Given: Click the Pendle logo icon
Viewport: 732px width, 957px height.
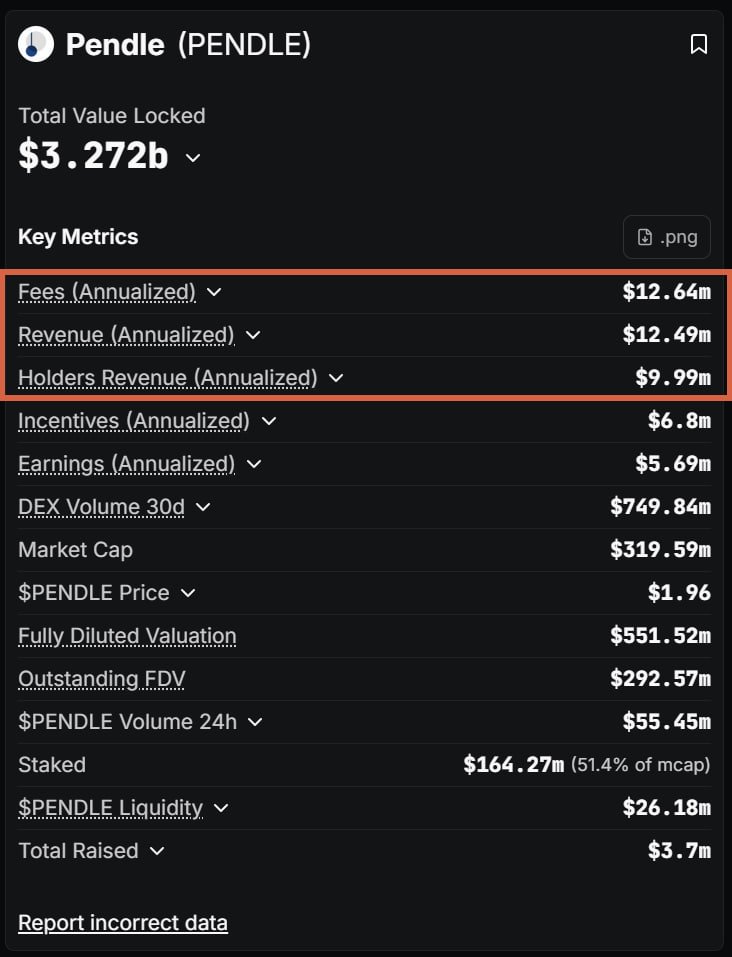Looking at the screenshot, I should [x=36, y=44].
